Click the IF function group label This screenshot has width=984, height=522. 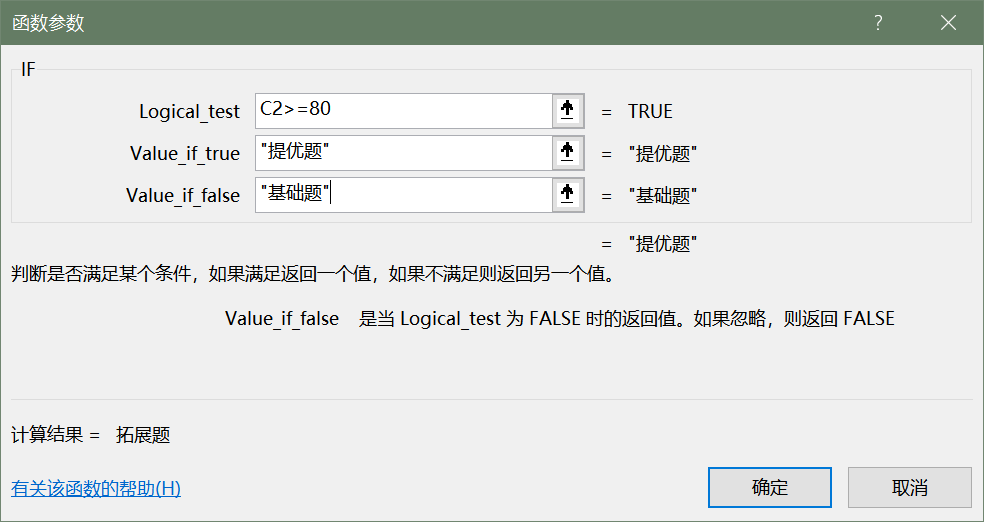coord(28,70)
